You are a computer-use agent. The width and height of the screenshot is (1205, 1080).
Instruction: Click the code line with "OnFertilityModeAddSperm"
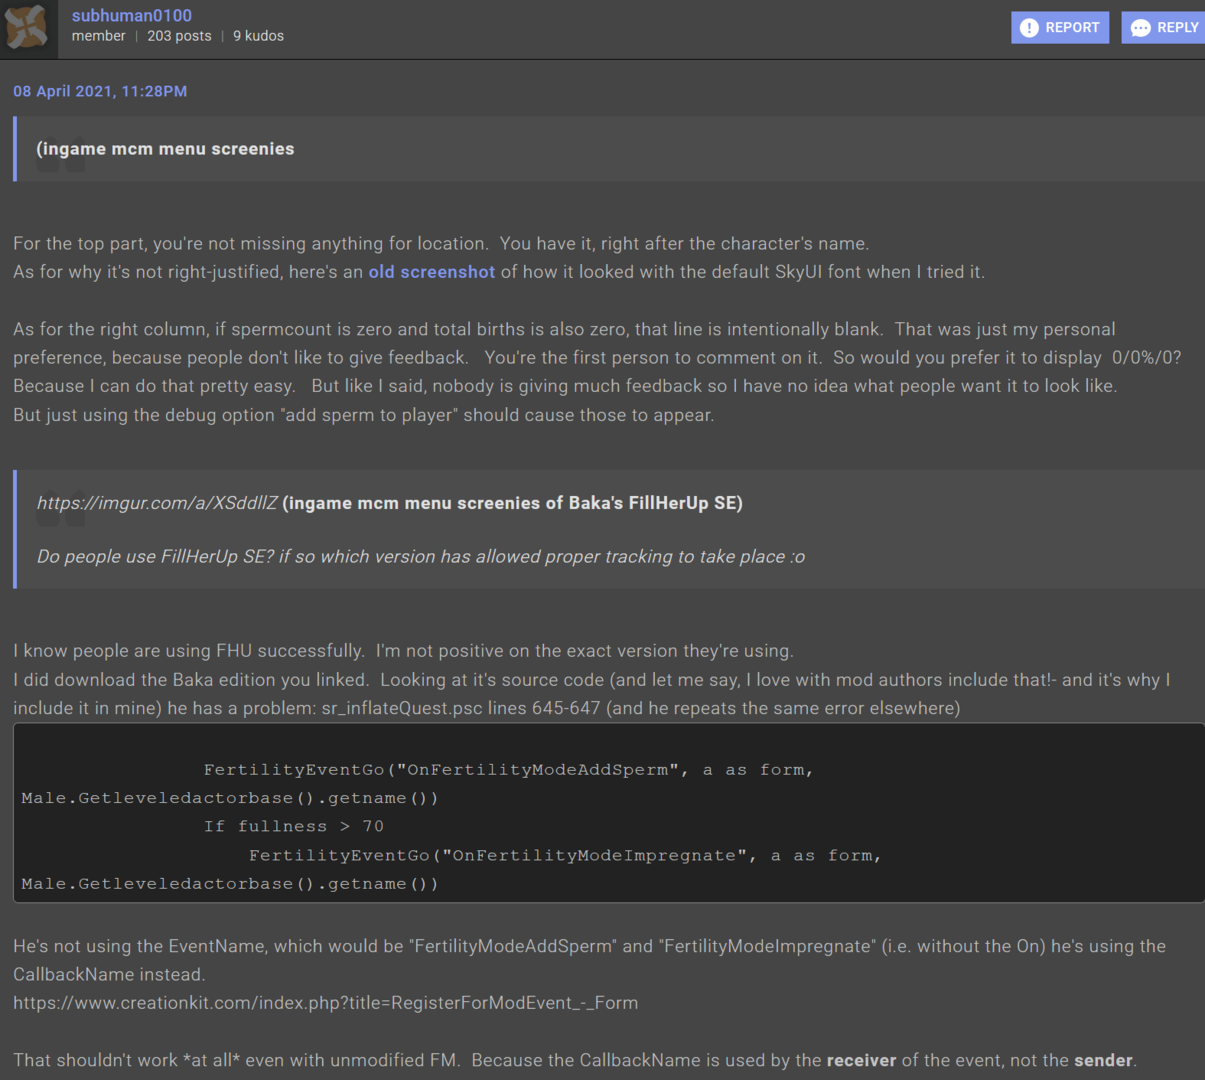point(509,770)
